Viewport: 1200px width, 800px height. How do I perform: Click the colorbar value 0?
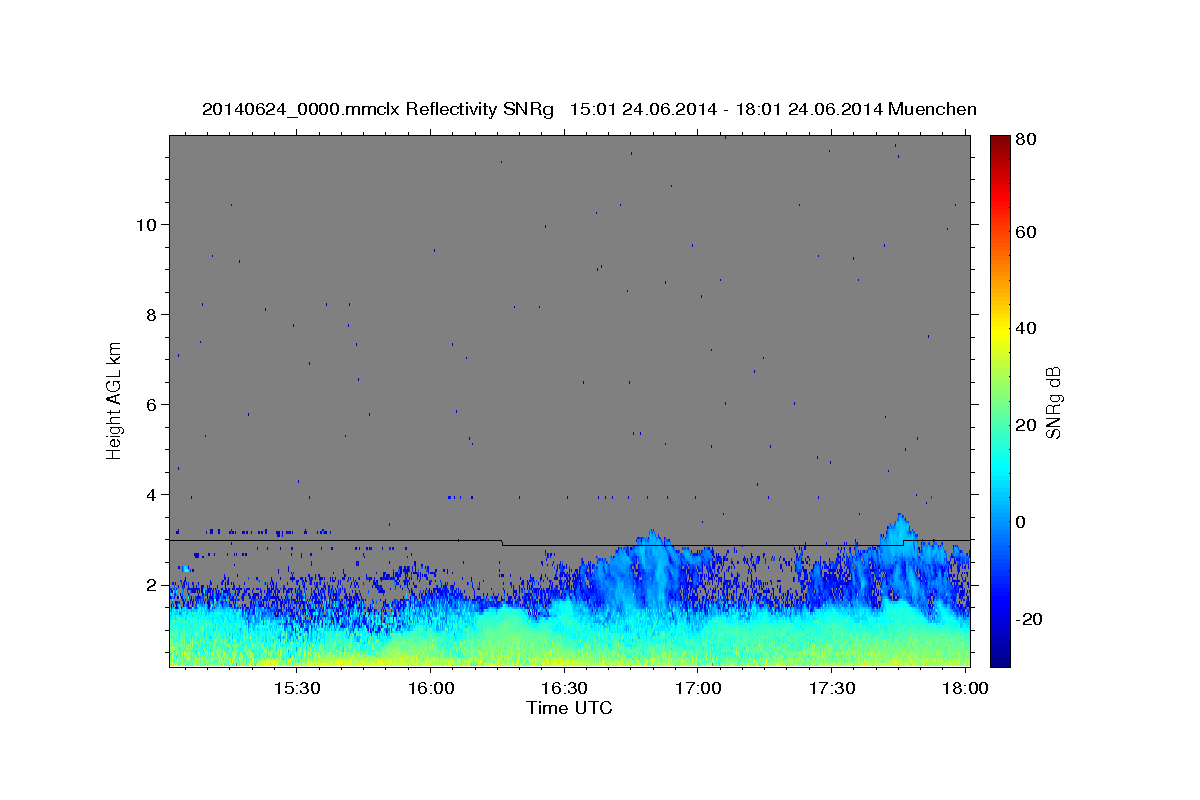click(1022, 522)
